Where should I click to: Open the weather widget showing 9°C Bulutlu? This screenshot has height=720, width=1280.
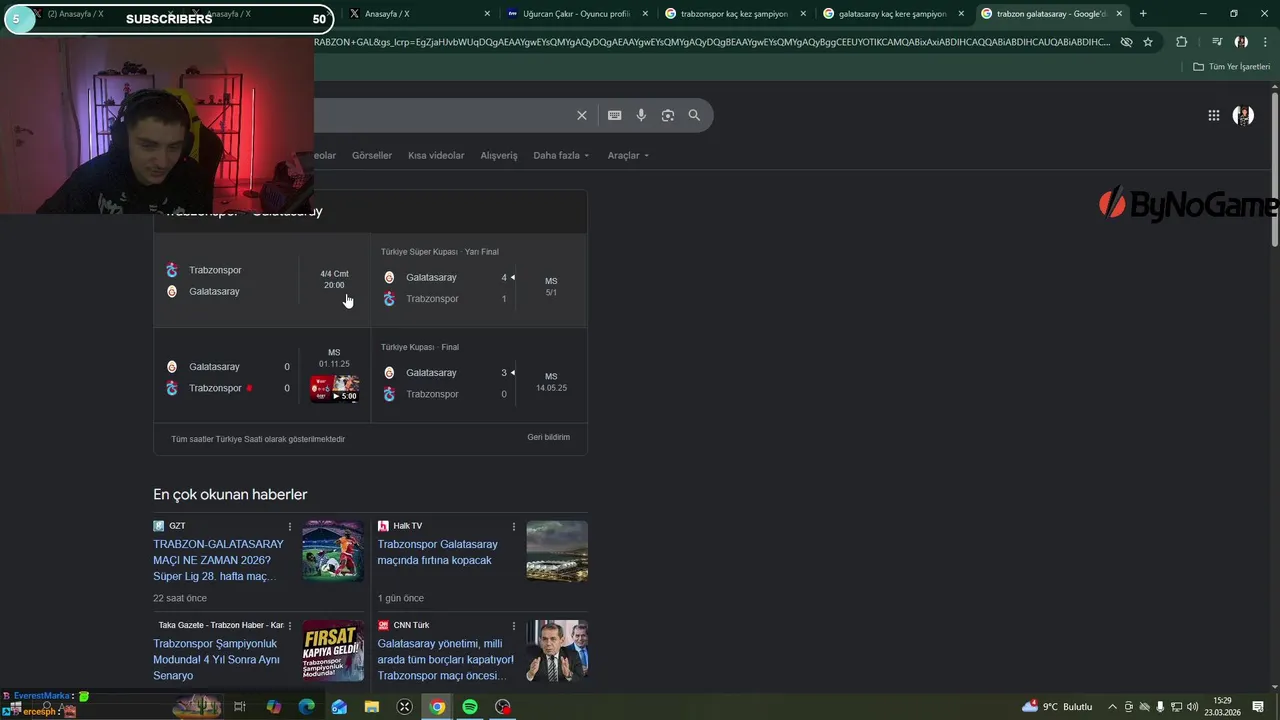(1057, 707)
